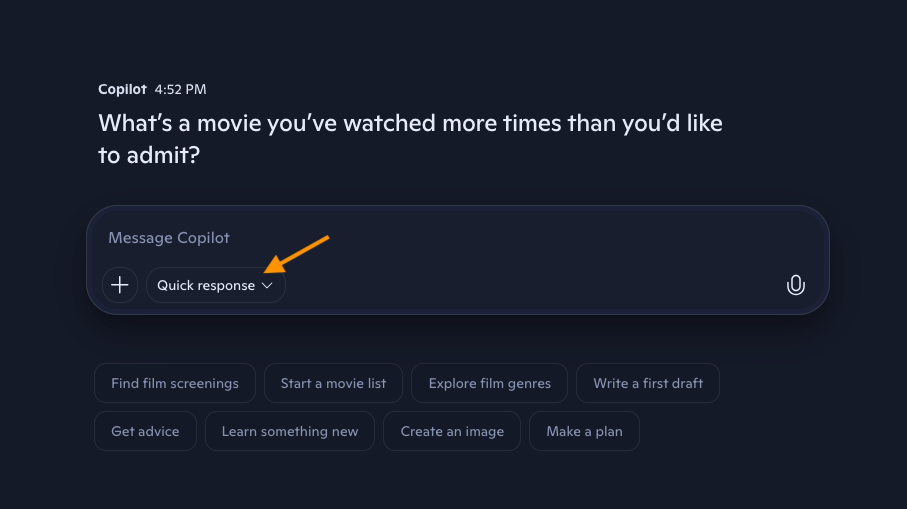Screen dimensions: 907x509
Task: Click the question's first line about movies
Action: [x=410, y=123]
